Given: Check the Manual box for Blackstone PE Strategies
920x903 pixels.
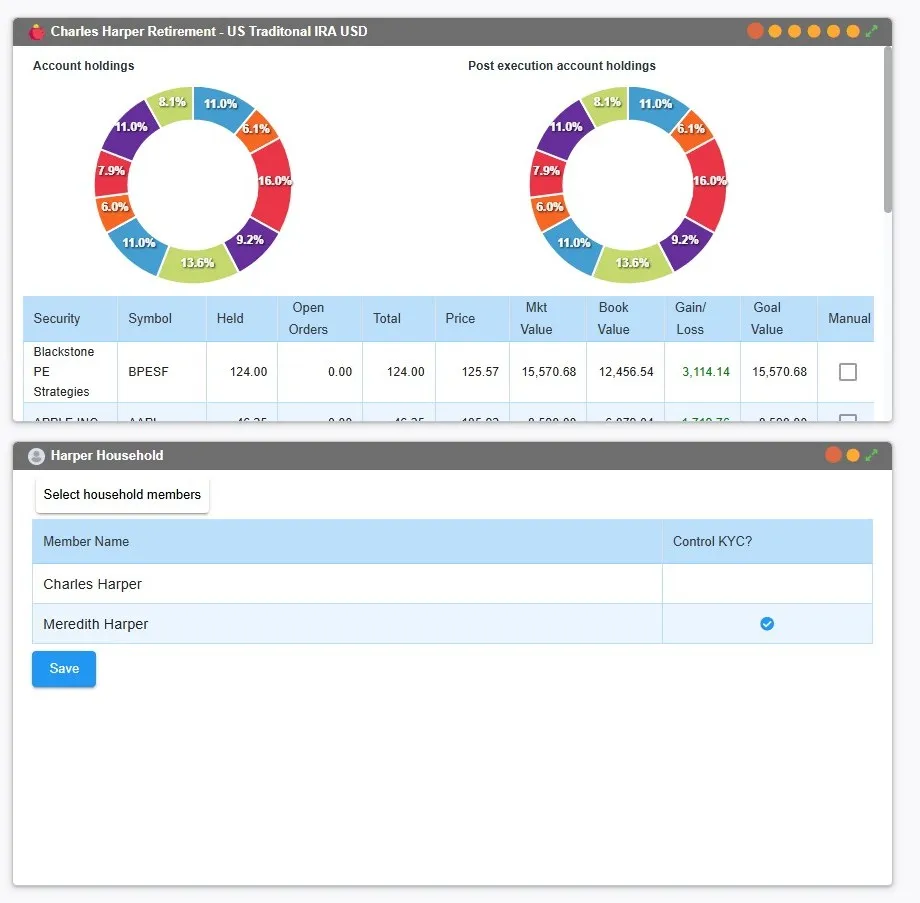Looking at the screenshot, I should click(x=847, y=372).
